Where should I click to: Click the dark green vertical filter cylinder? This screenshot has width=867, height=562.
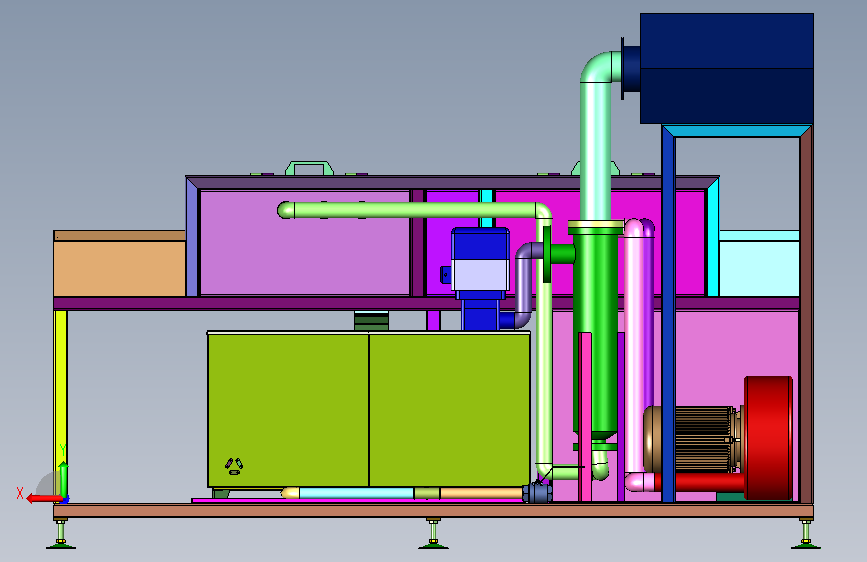click(x=596, y=332)
